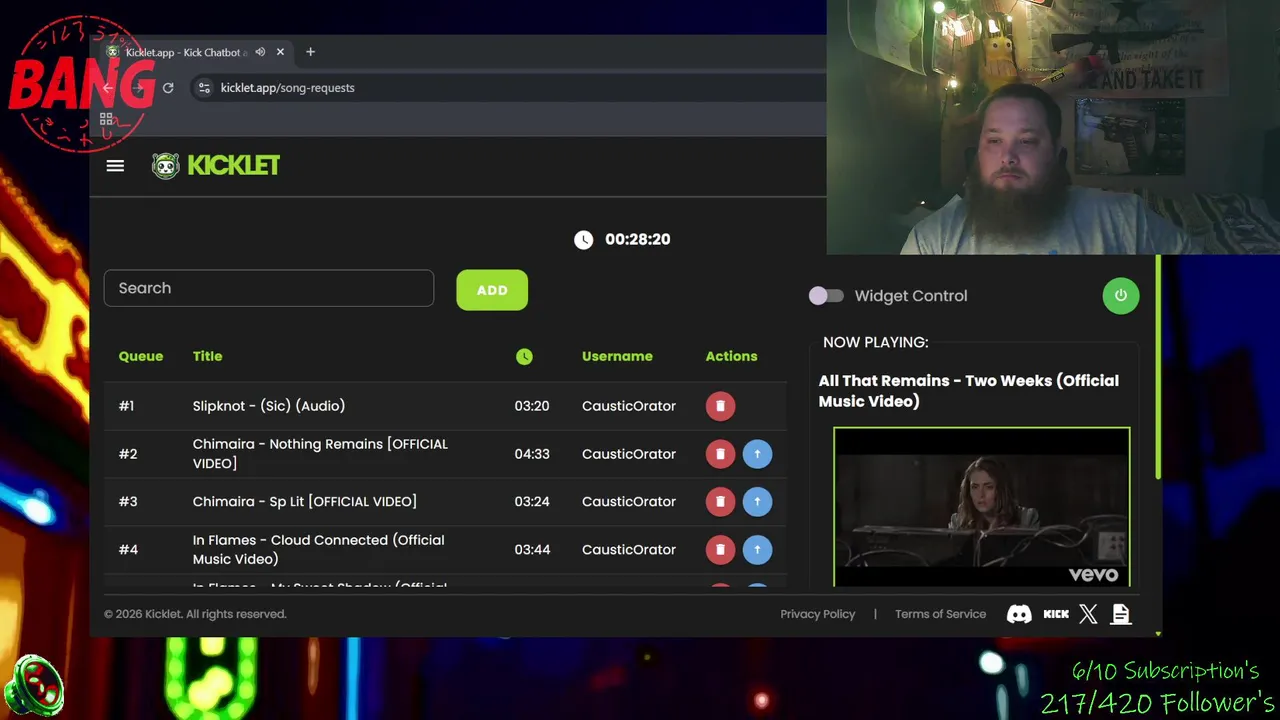Open the Kick icon link
This screenshot has height=720, width=1280.
pyautogui.click(x=1056, y=615)
